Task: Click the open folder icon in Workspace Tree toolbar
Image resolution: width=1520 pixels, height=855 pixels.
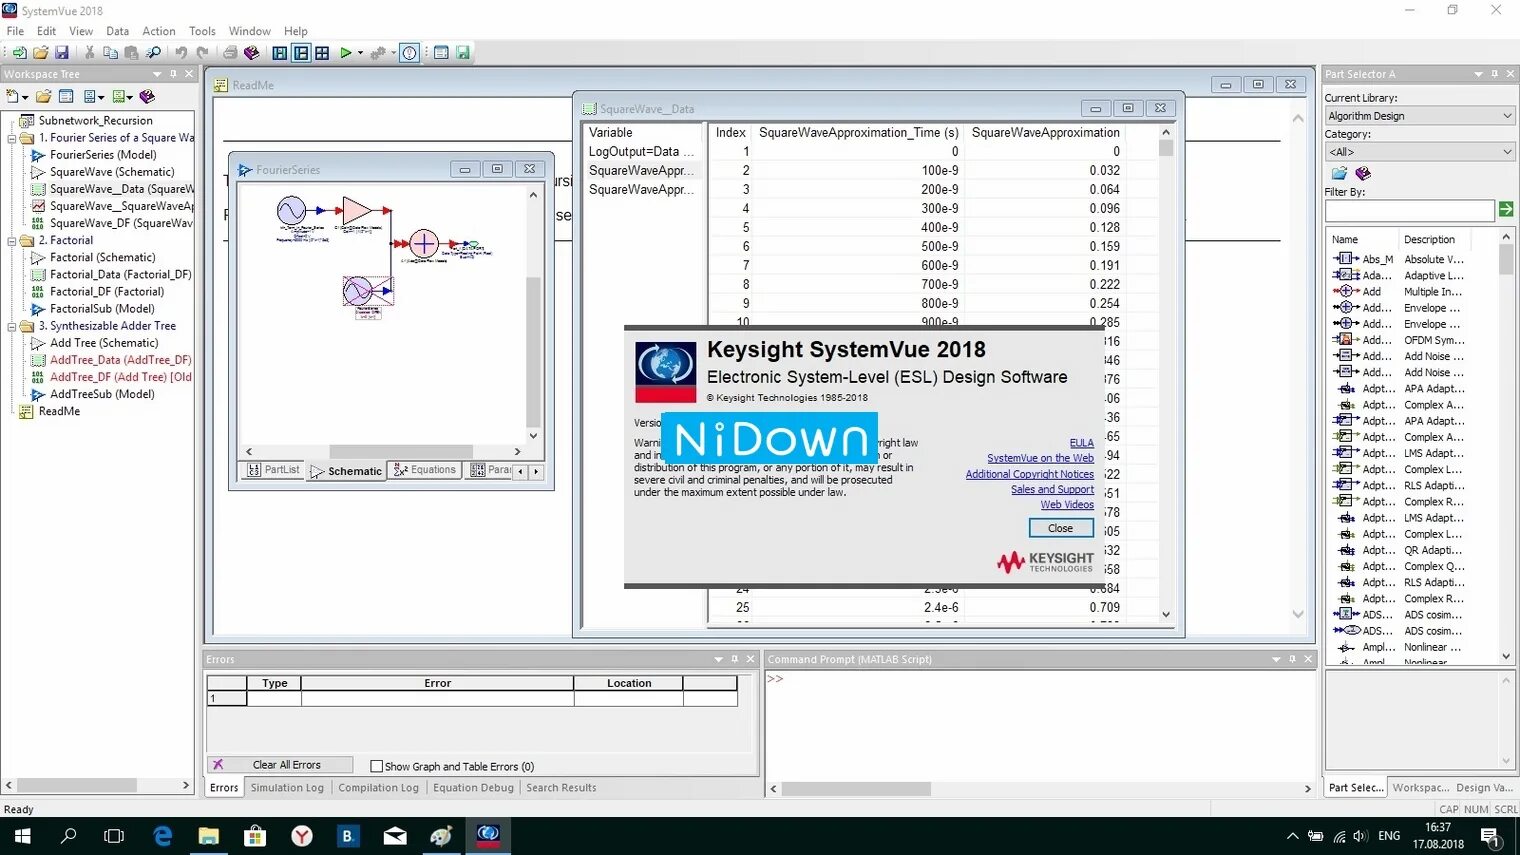Action: click(x=43, y=97)
